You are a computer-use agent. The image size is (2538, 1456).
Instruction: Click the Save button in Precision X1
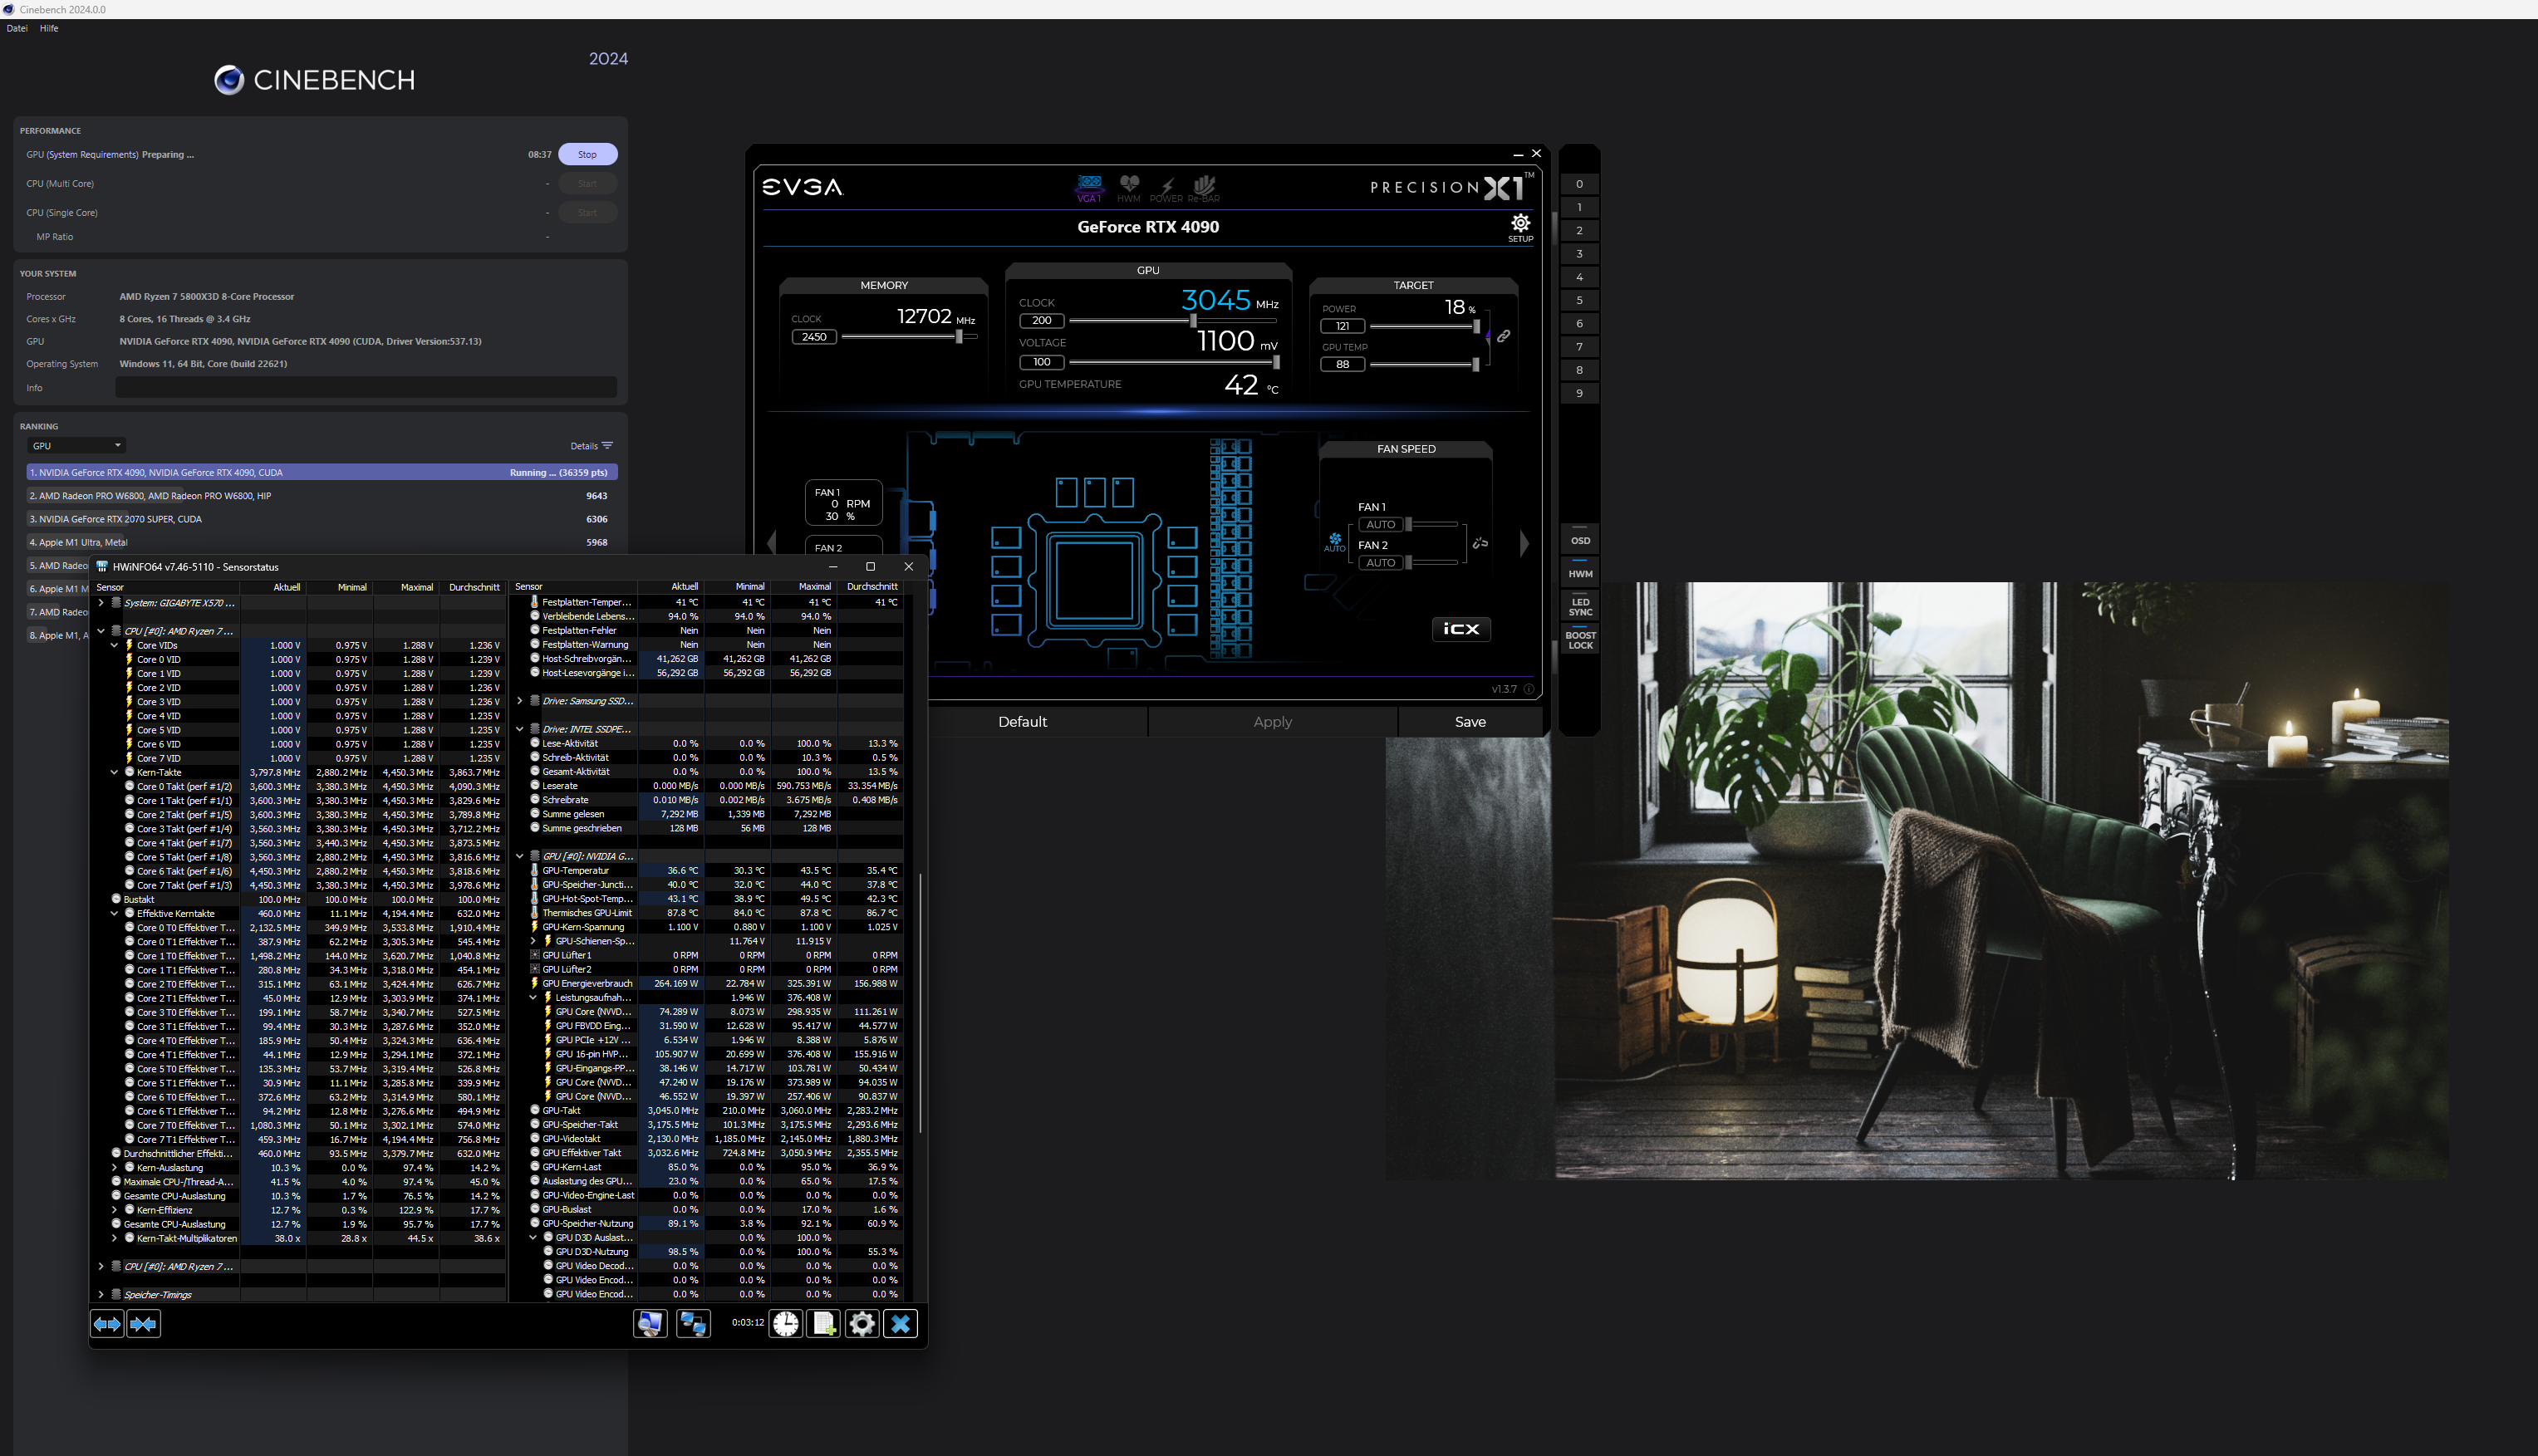[1469, 722]
